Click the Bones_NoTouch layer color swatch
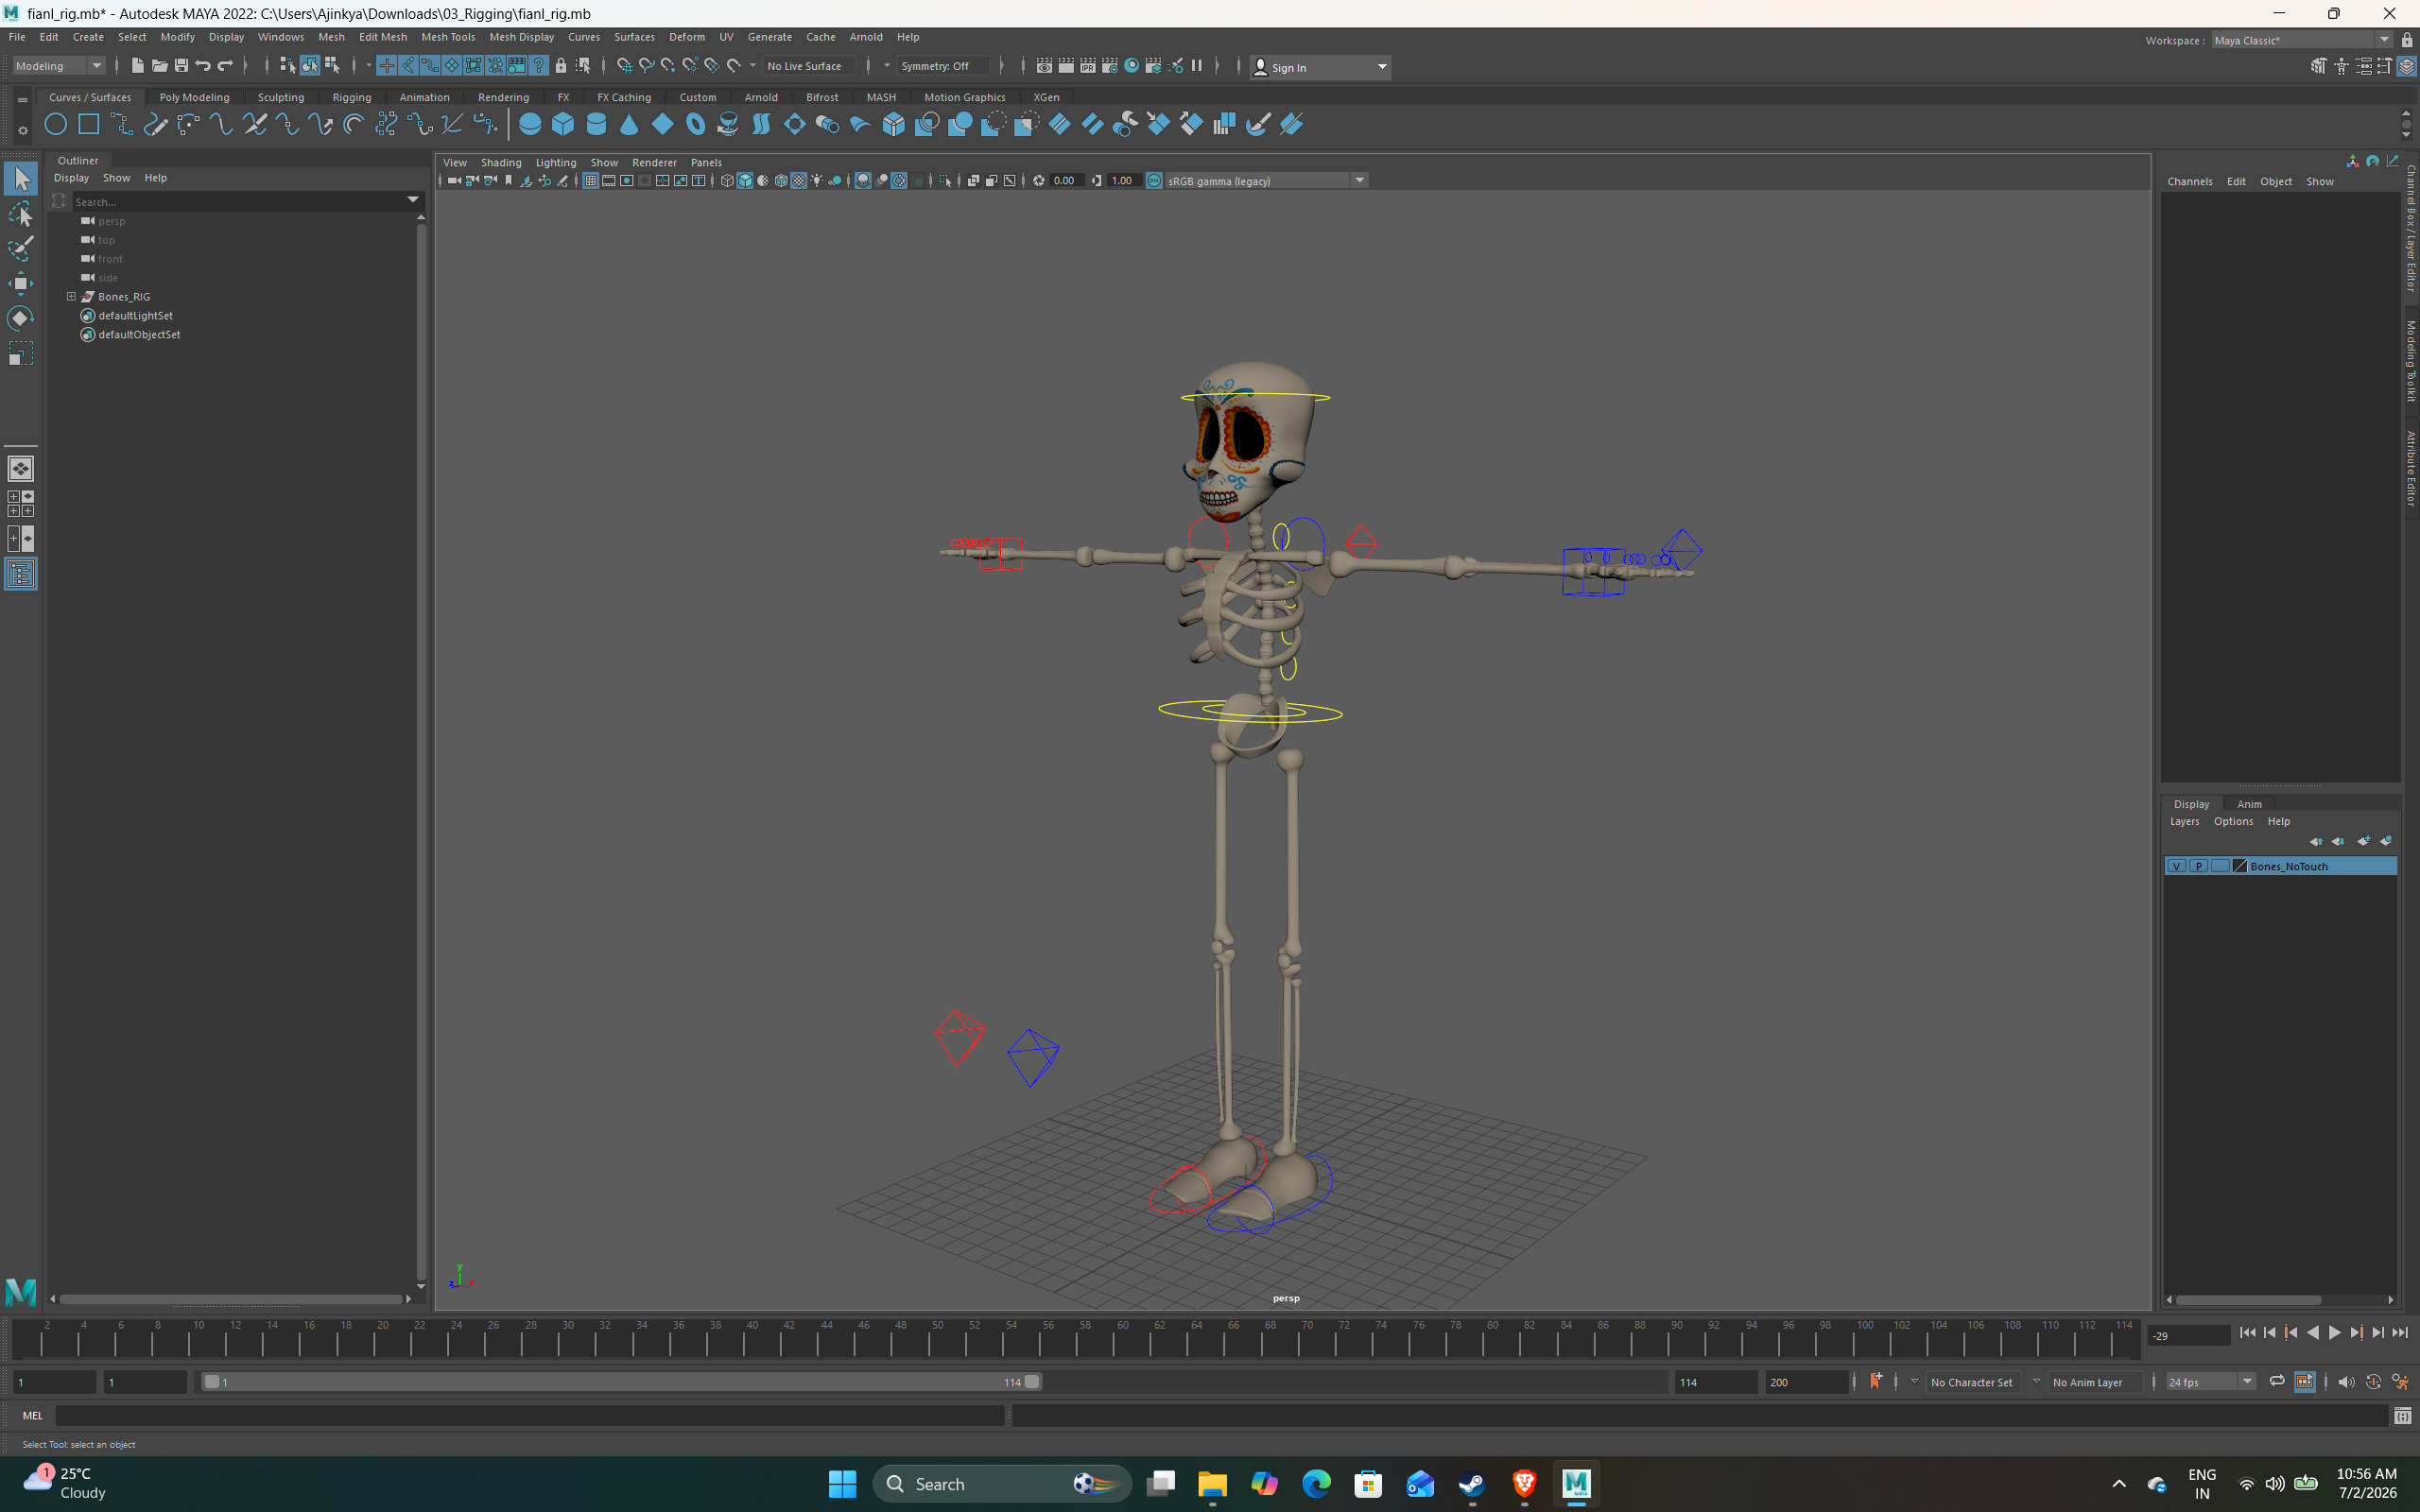This screenshot has height=1512, width=2420. (2240, 866)
